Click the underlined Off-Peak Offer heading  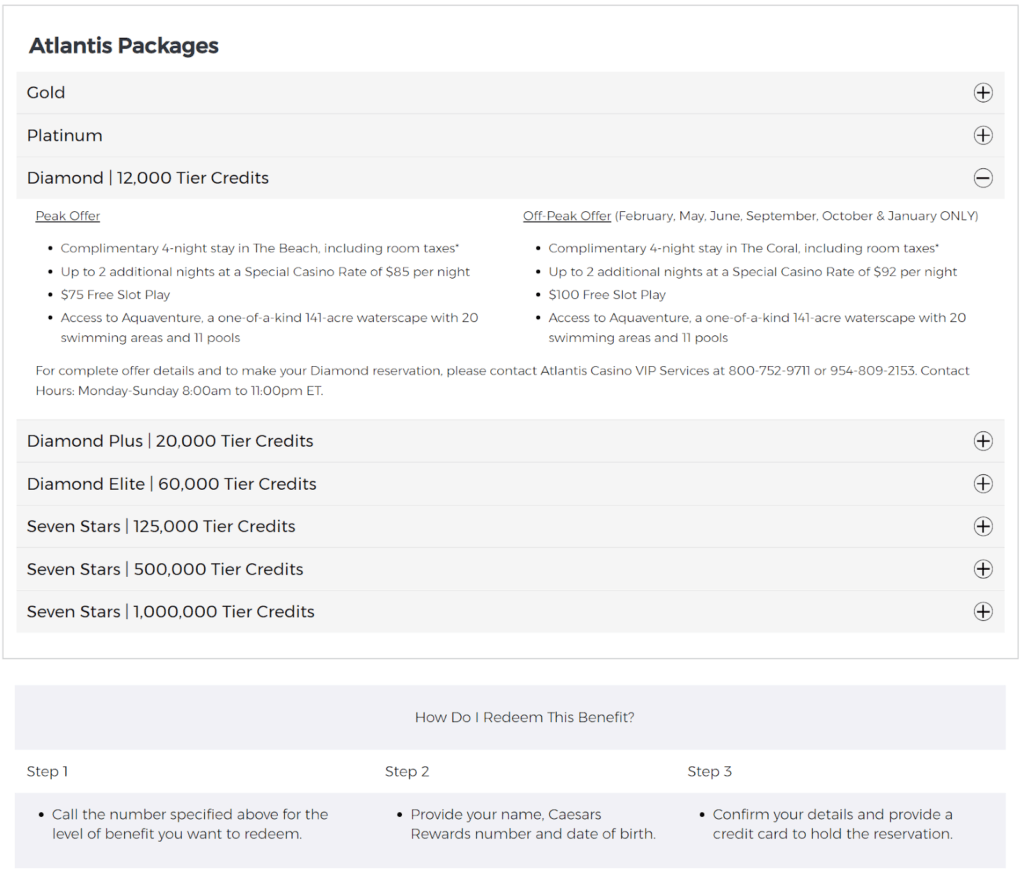(566, 215)
